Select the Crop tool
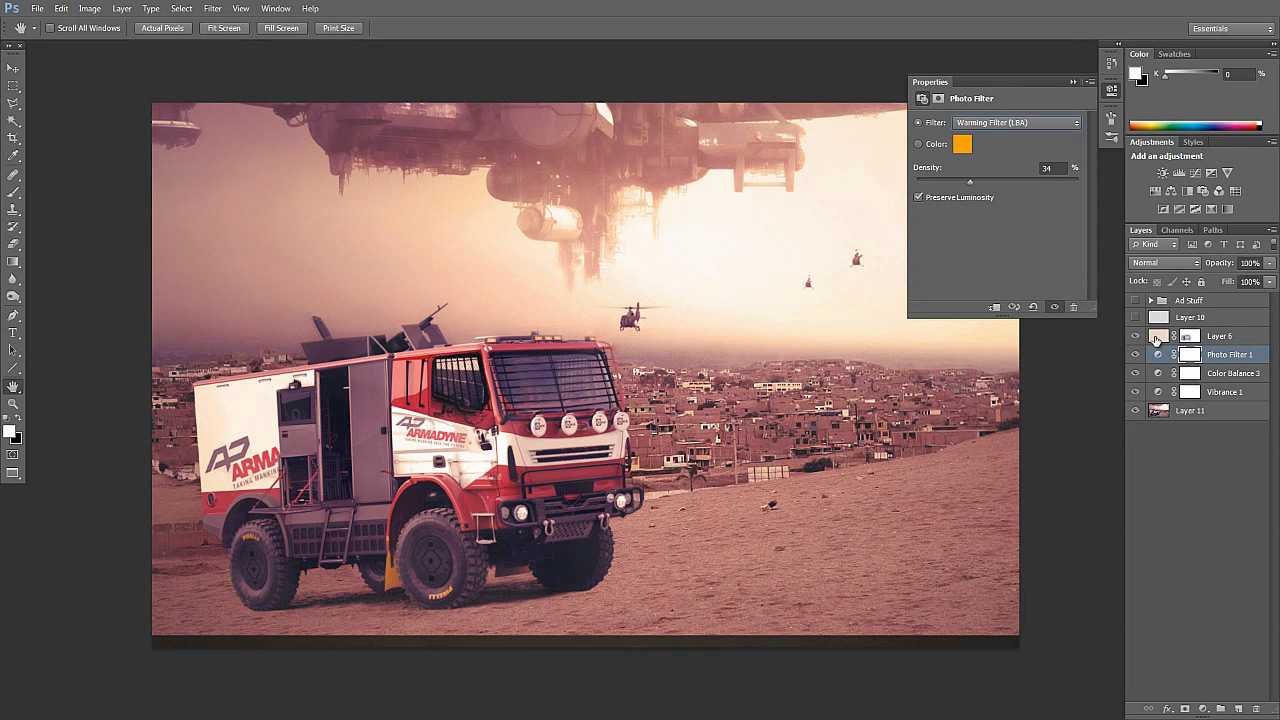This screenshot has width=1280, height=720. (x=13, y=138)
